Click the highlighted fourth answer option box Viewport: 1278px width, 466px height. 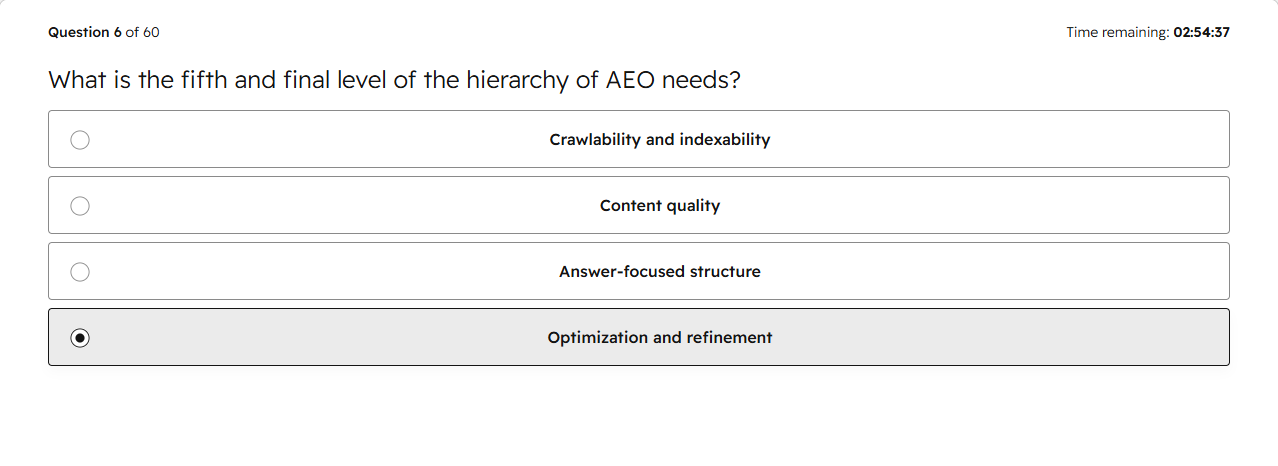pyautogui.click(x=639, y=337)
